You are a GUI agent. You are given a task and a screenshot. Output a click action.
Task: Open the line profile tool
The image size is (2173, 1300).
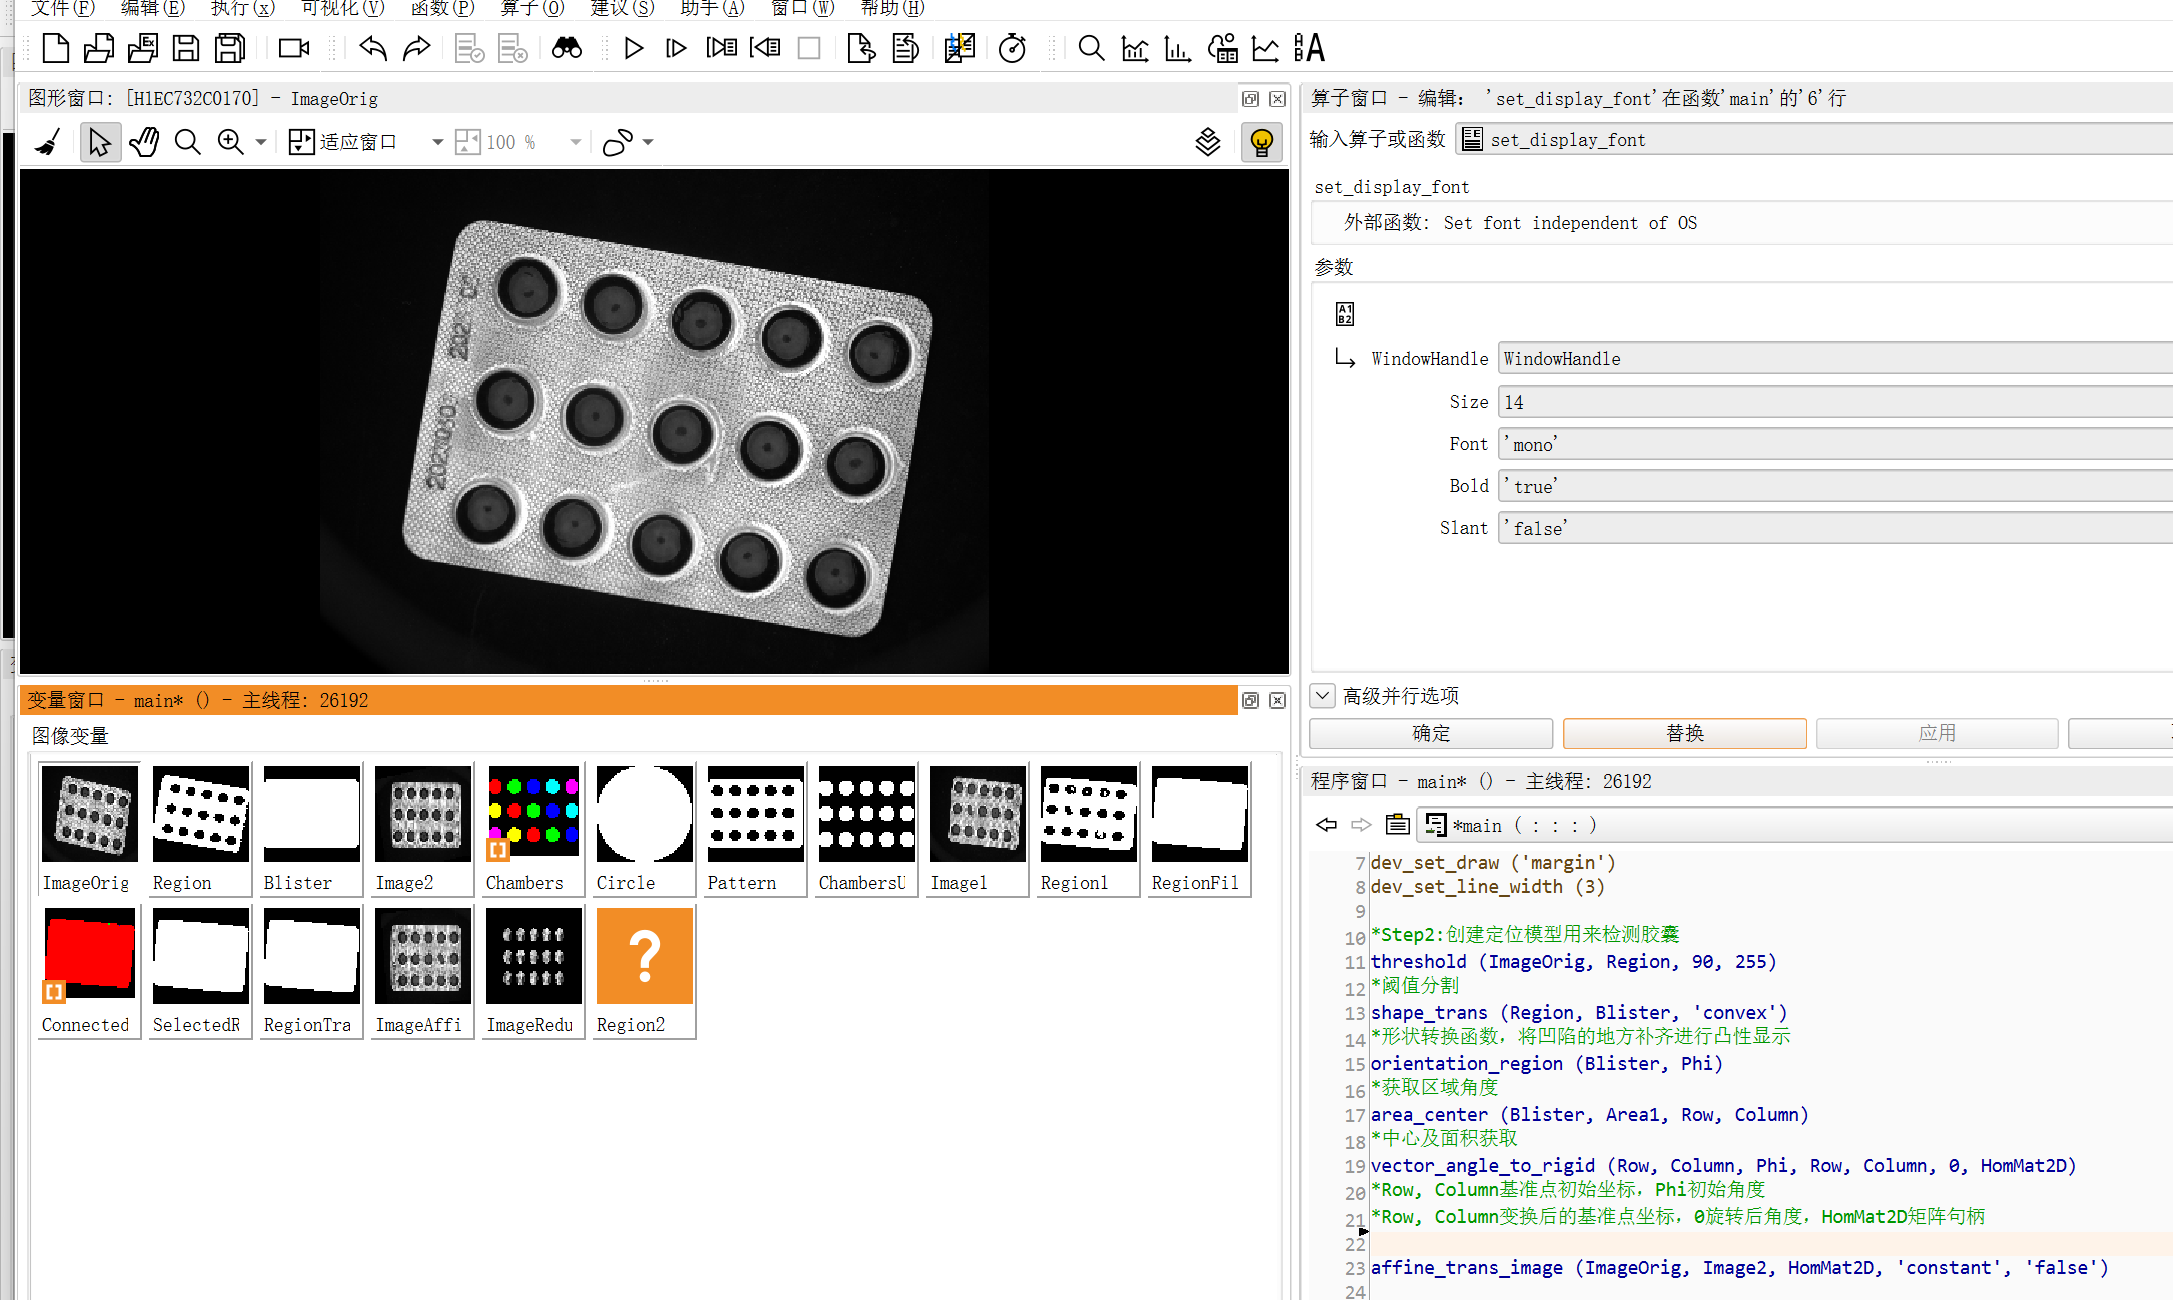[x=1265, y=48]
